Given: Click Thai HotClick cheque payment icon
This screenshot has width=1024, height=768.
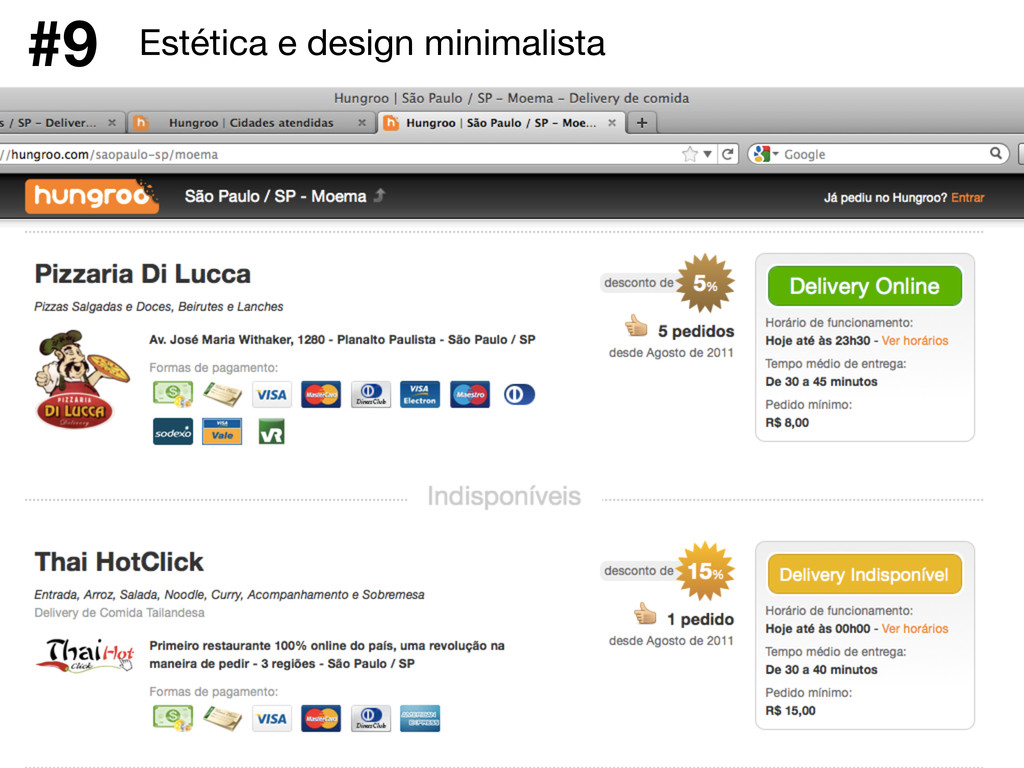Looking at the screenshot, I should coord(223,718).
